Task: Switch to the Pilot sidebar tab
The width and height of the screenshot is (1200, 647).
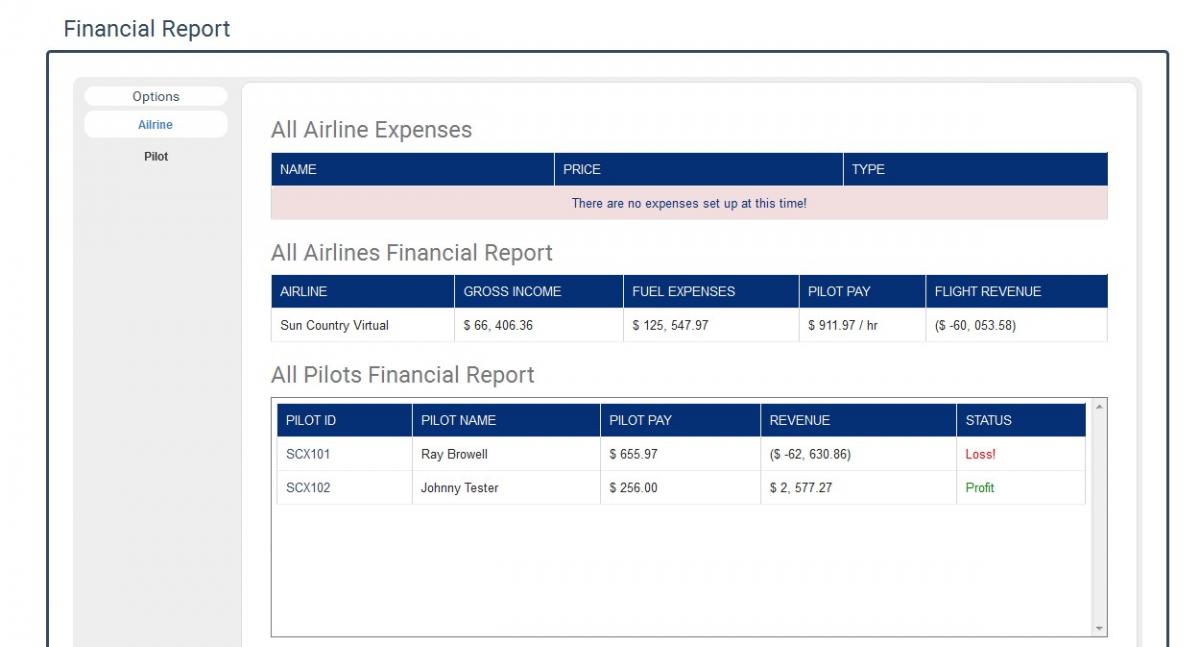Action: (x=156, y=156)
